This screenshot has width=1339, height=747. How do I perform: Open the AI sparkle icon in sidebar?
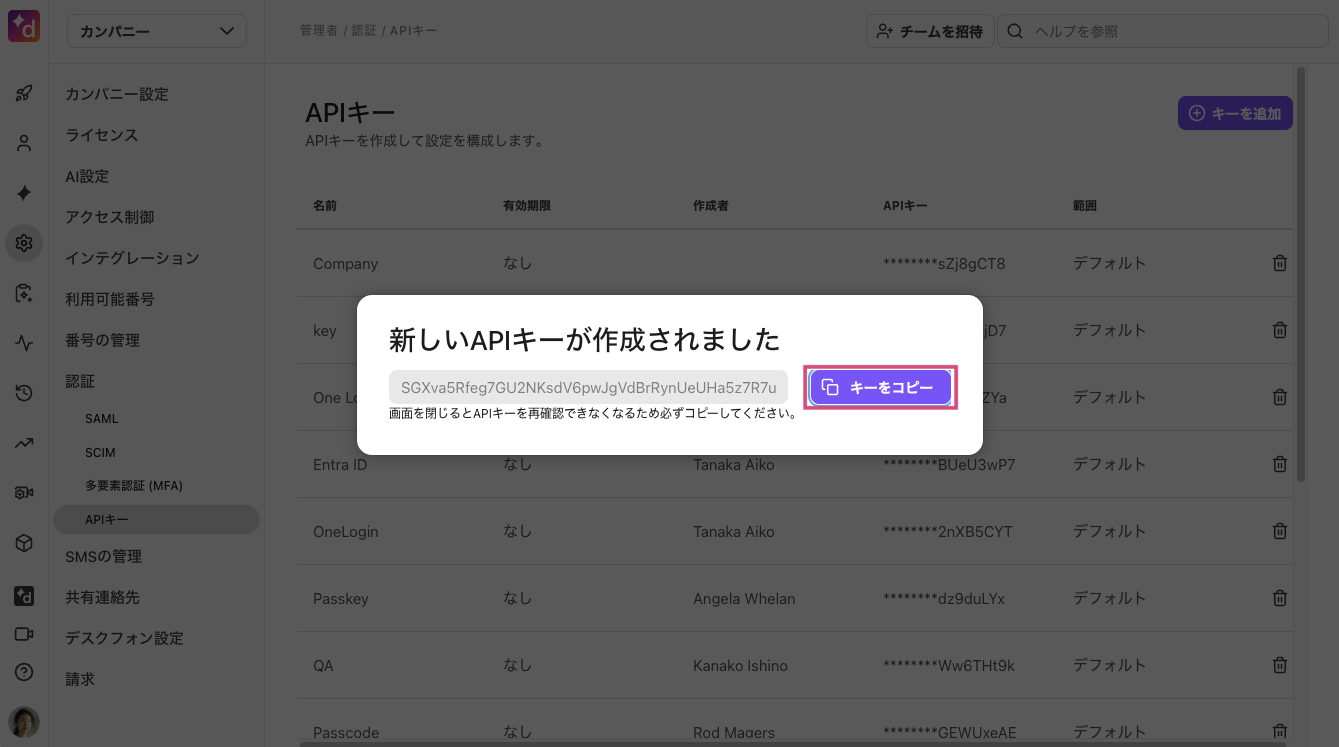point(24,193)
